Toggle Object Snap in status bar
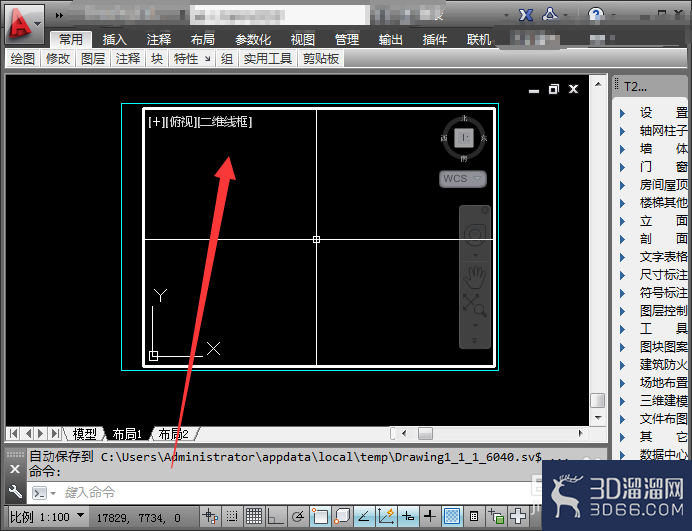Viewport: 692px width, 531px height. click(x=320, y=516)
